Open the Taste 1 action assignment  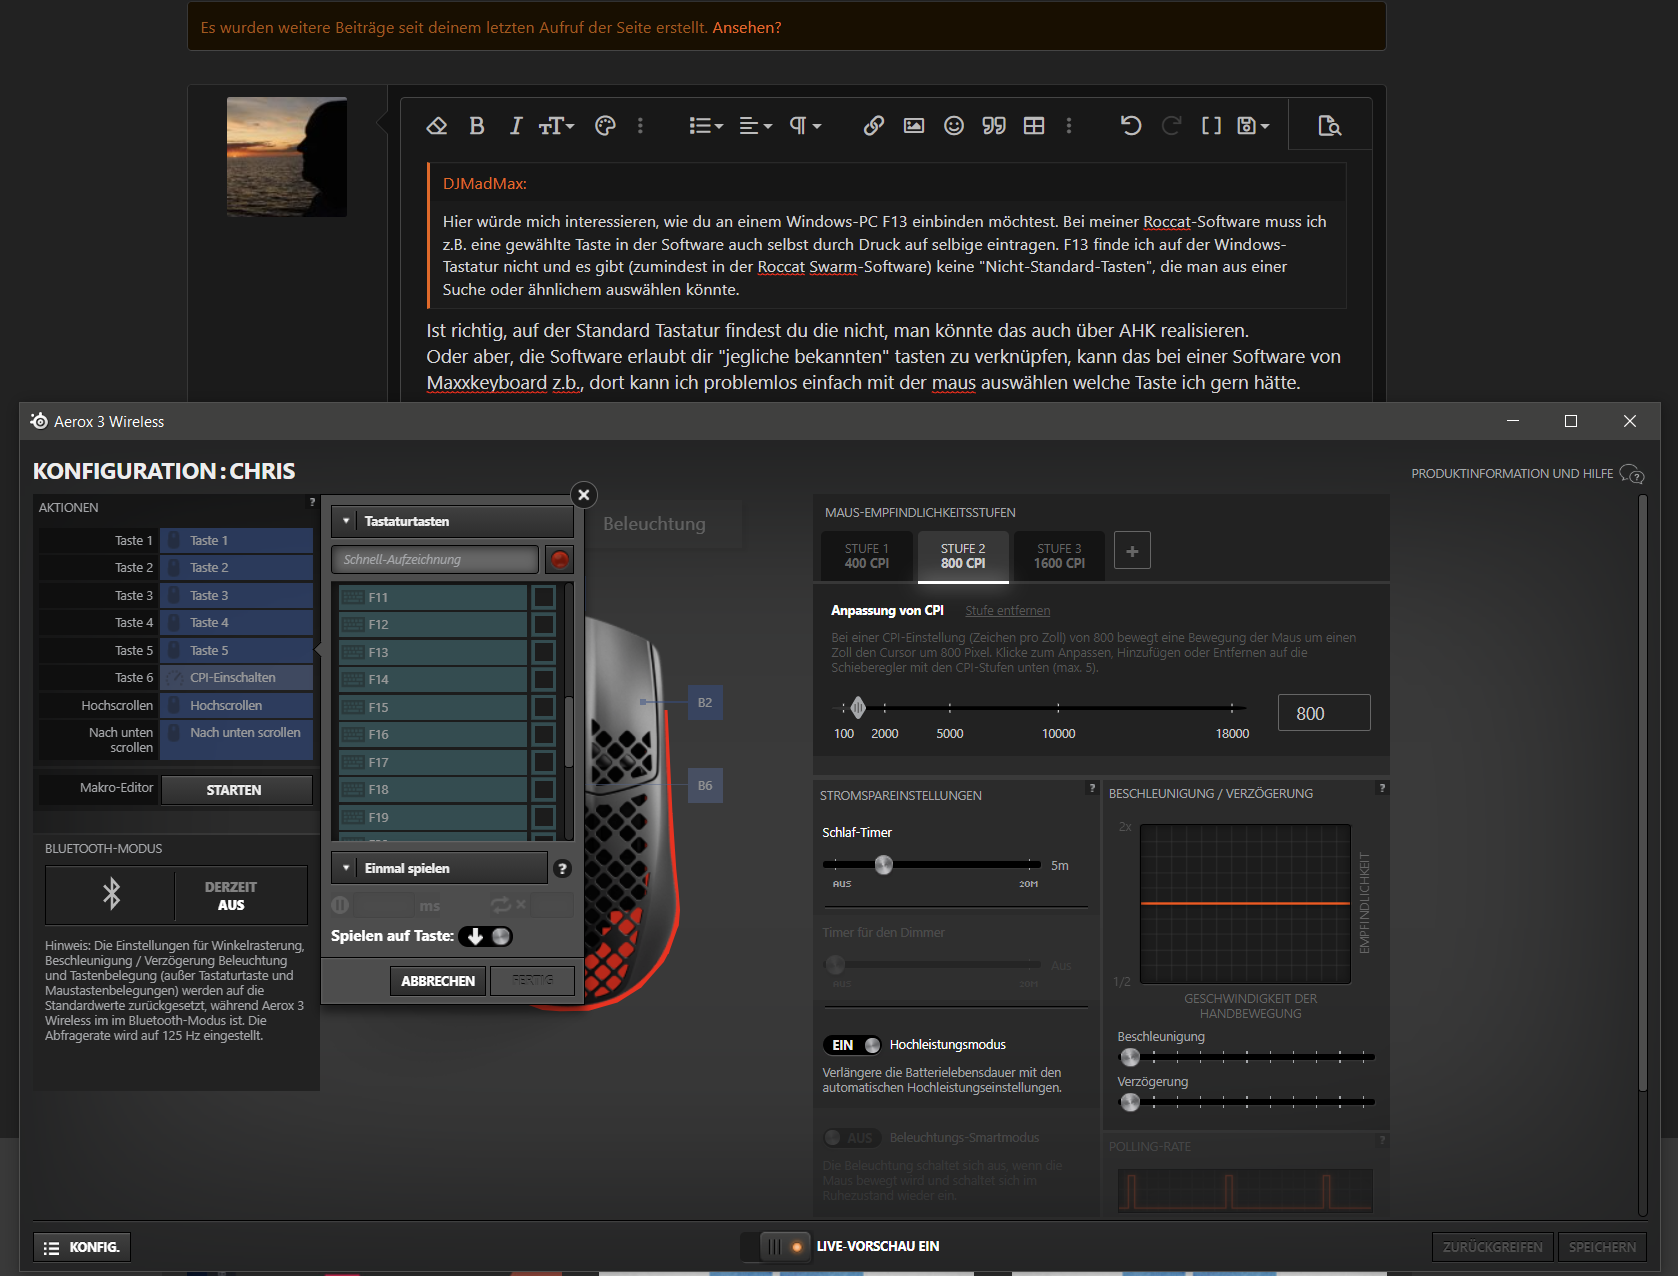236,541
